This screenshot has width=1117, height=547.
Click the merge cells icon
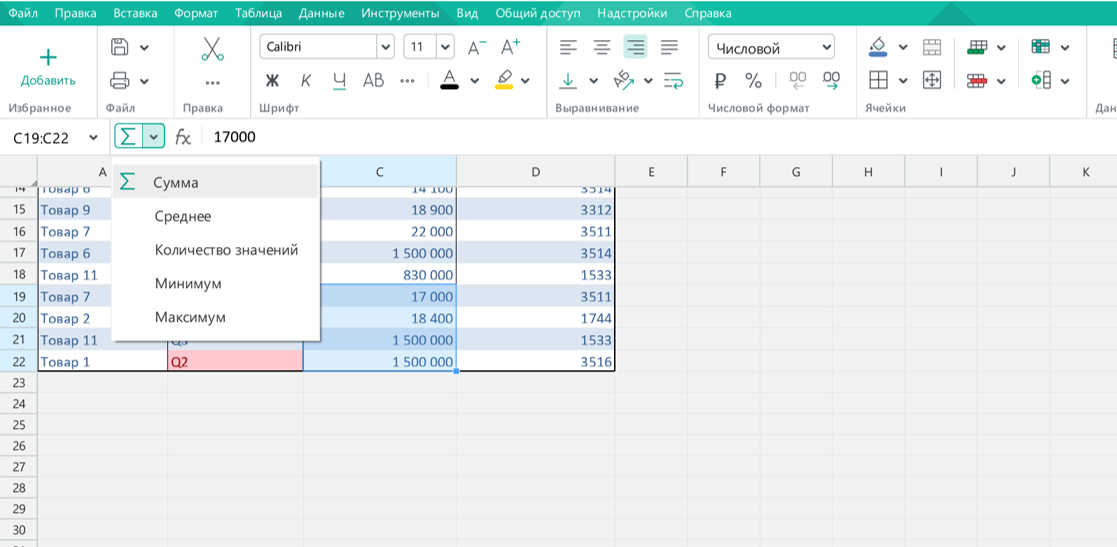(x=932, y=47)
